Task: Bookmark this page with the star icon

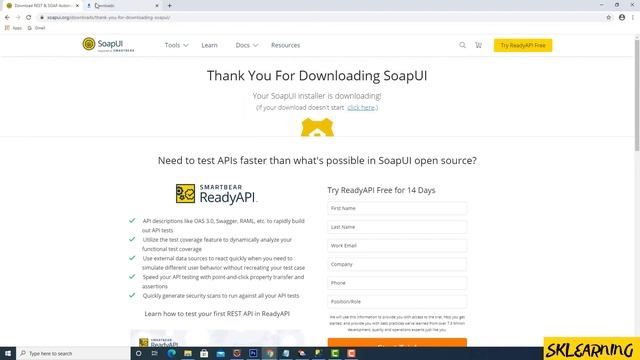Action: pos(609,18)
